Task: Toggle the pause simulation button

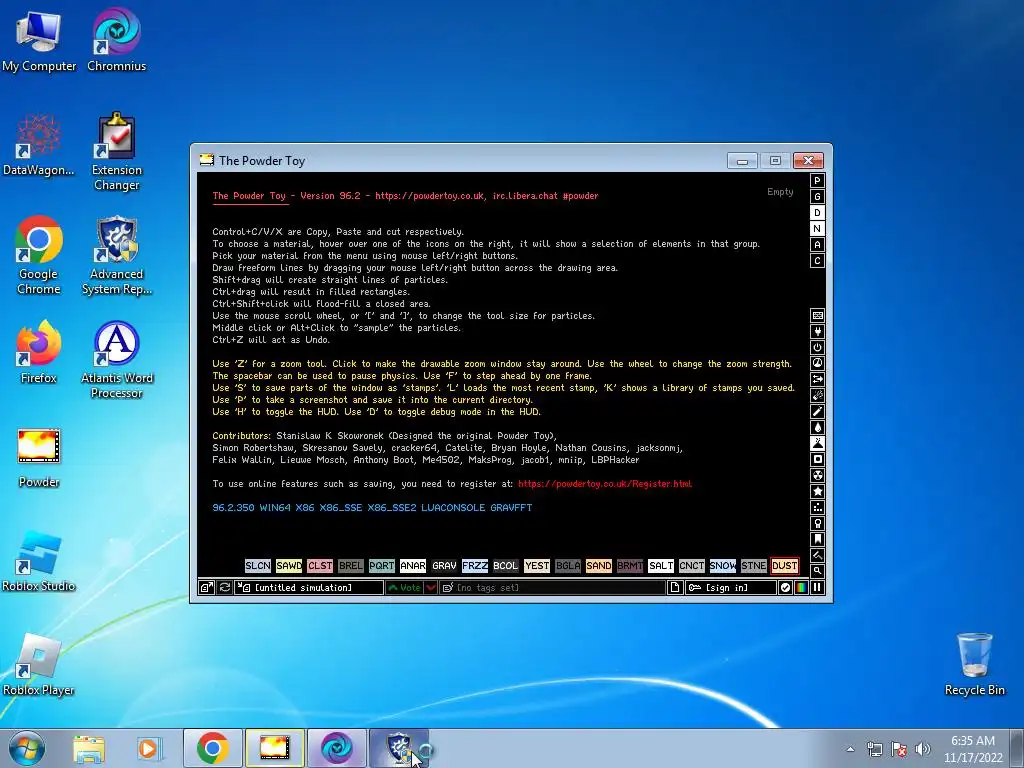Action: (817, 588)
